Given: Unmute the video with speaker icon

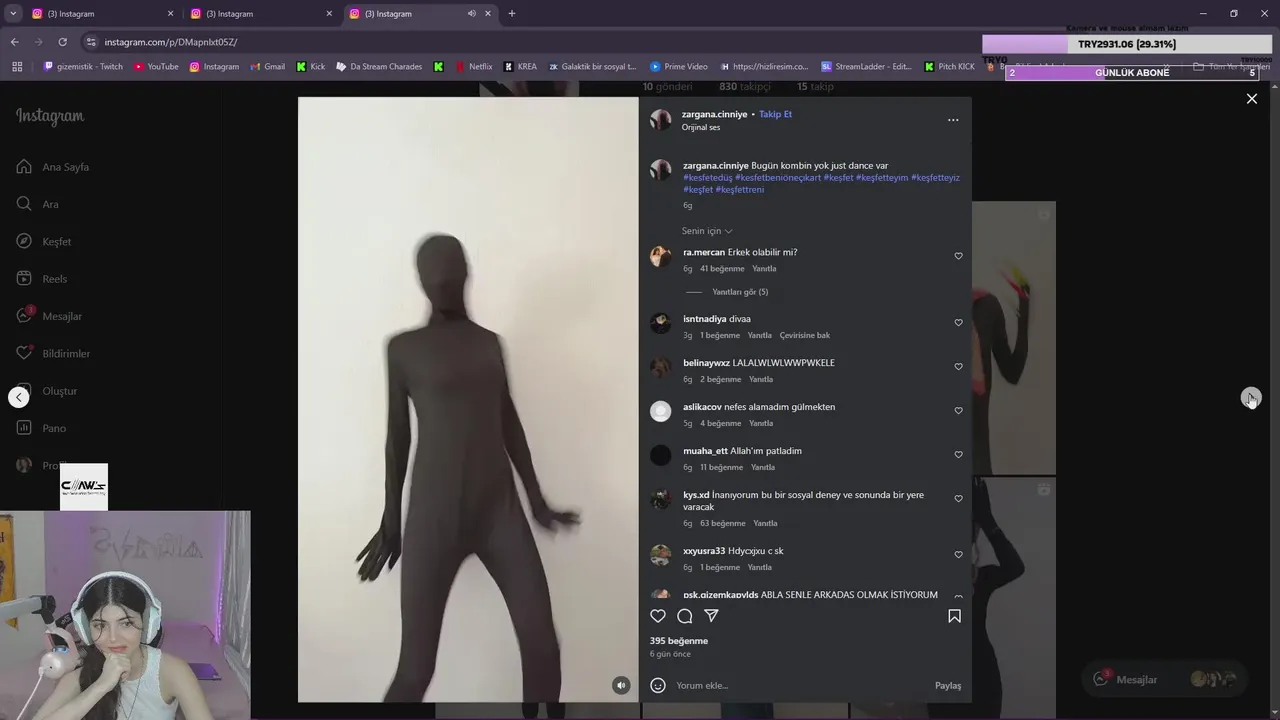Looking at the screenshot, I should 621,685.
